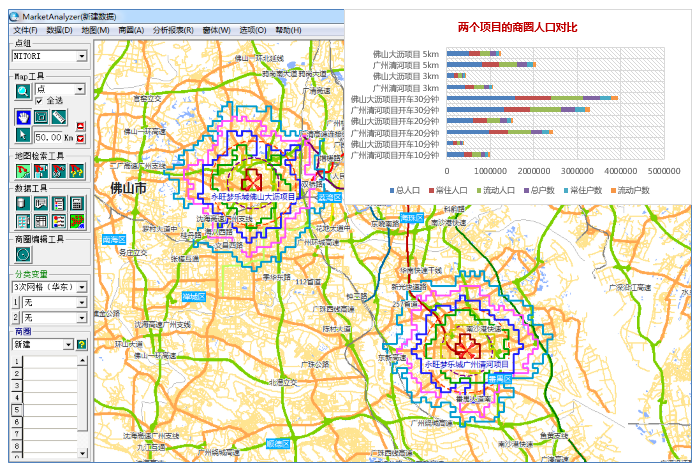Open the 商圈(A) menu
This screenshot has width=699, height=467.
pos(131,30)
